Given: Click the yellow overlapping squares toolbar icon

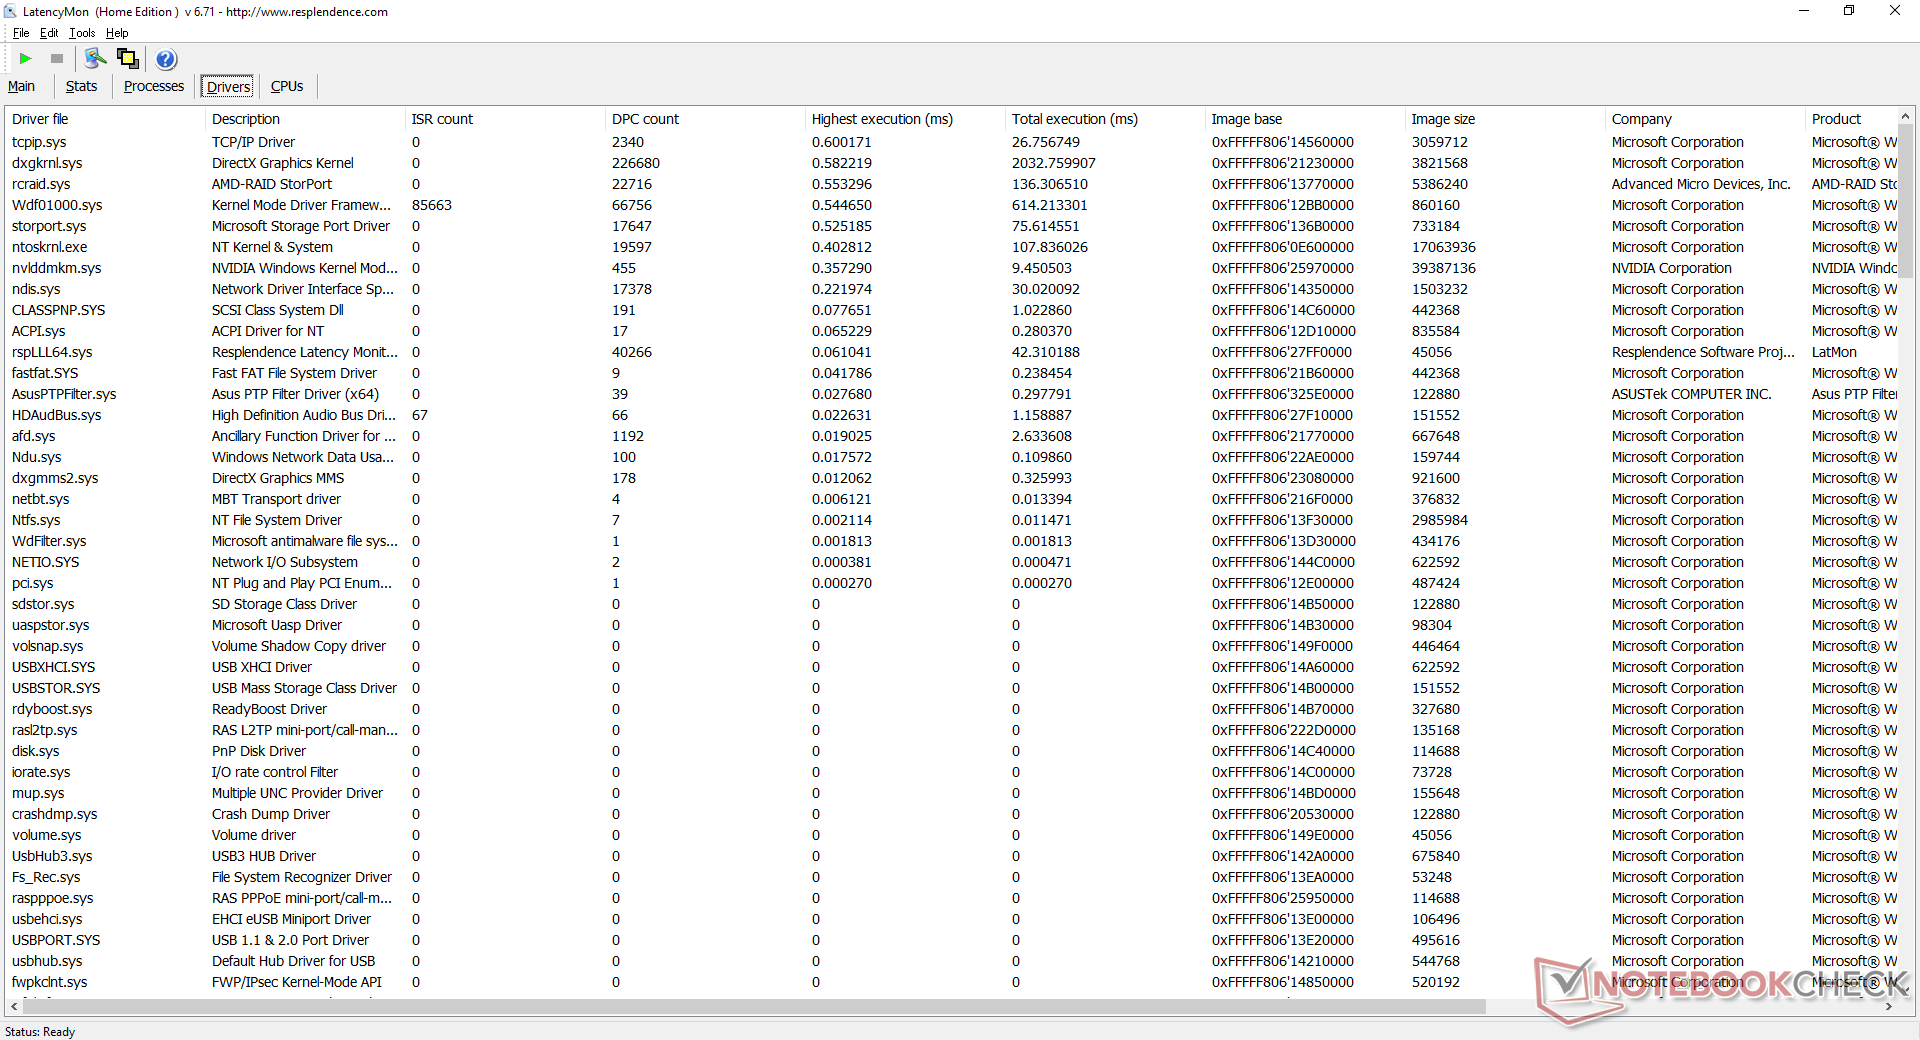Looking at the screenshot, I should coord(128,59).
